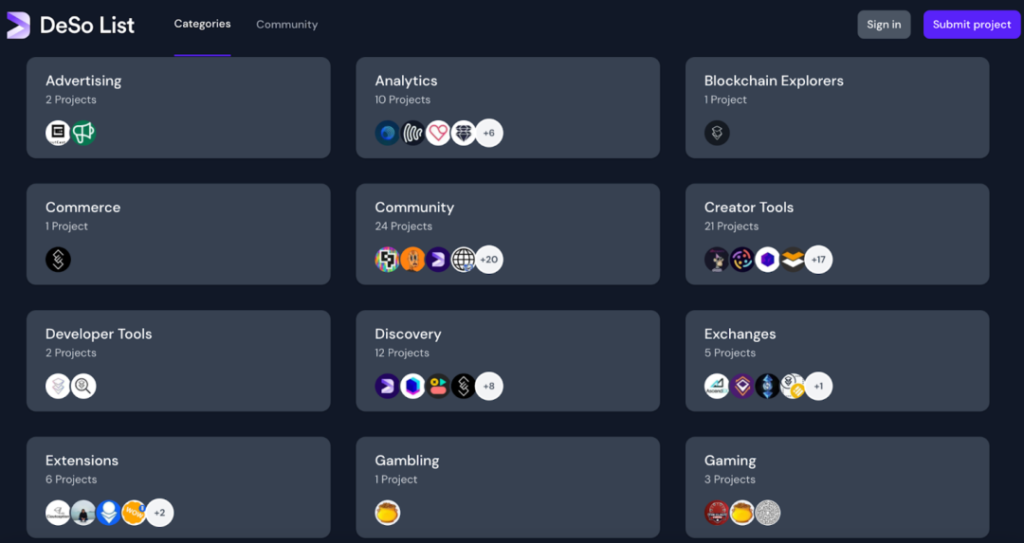This screenshot has width=1024, height=543.
Task: Open the Categories tab
Action: (x=202, y=24)
